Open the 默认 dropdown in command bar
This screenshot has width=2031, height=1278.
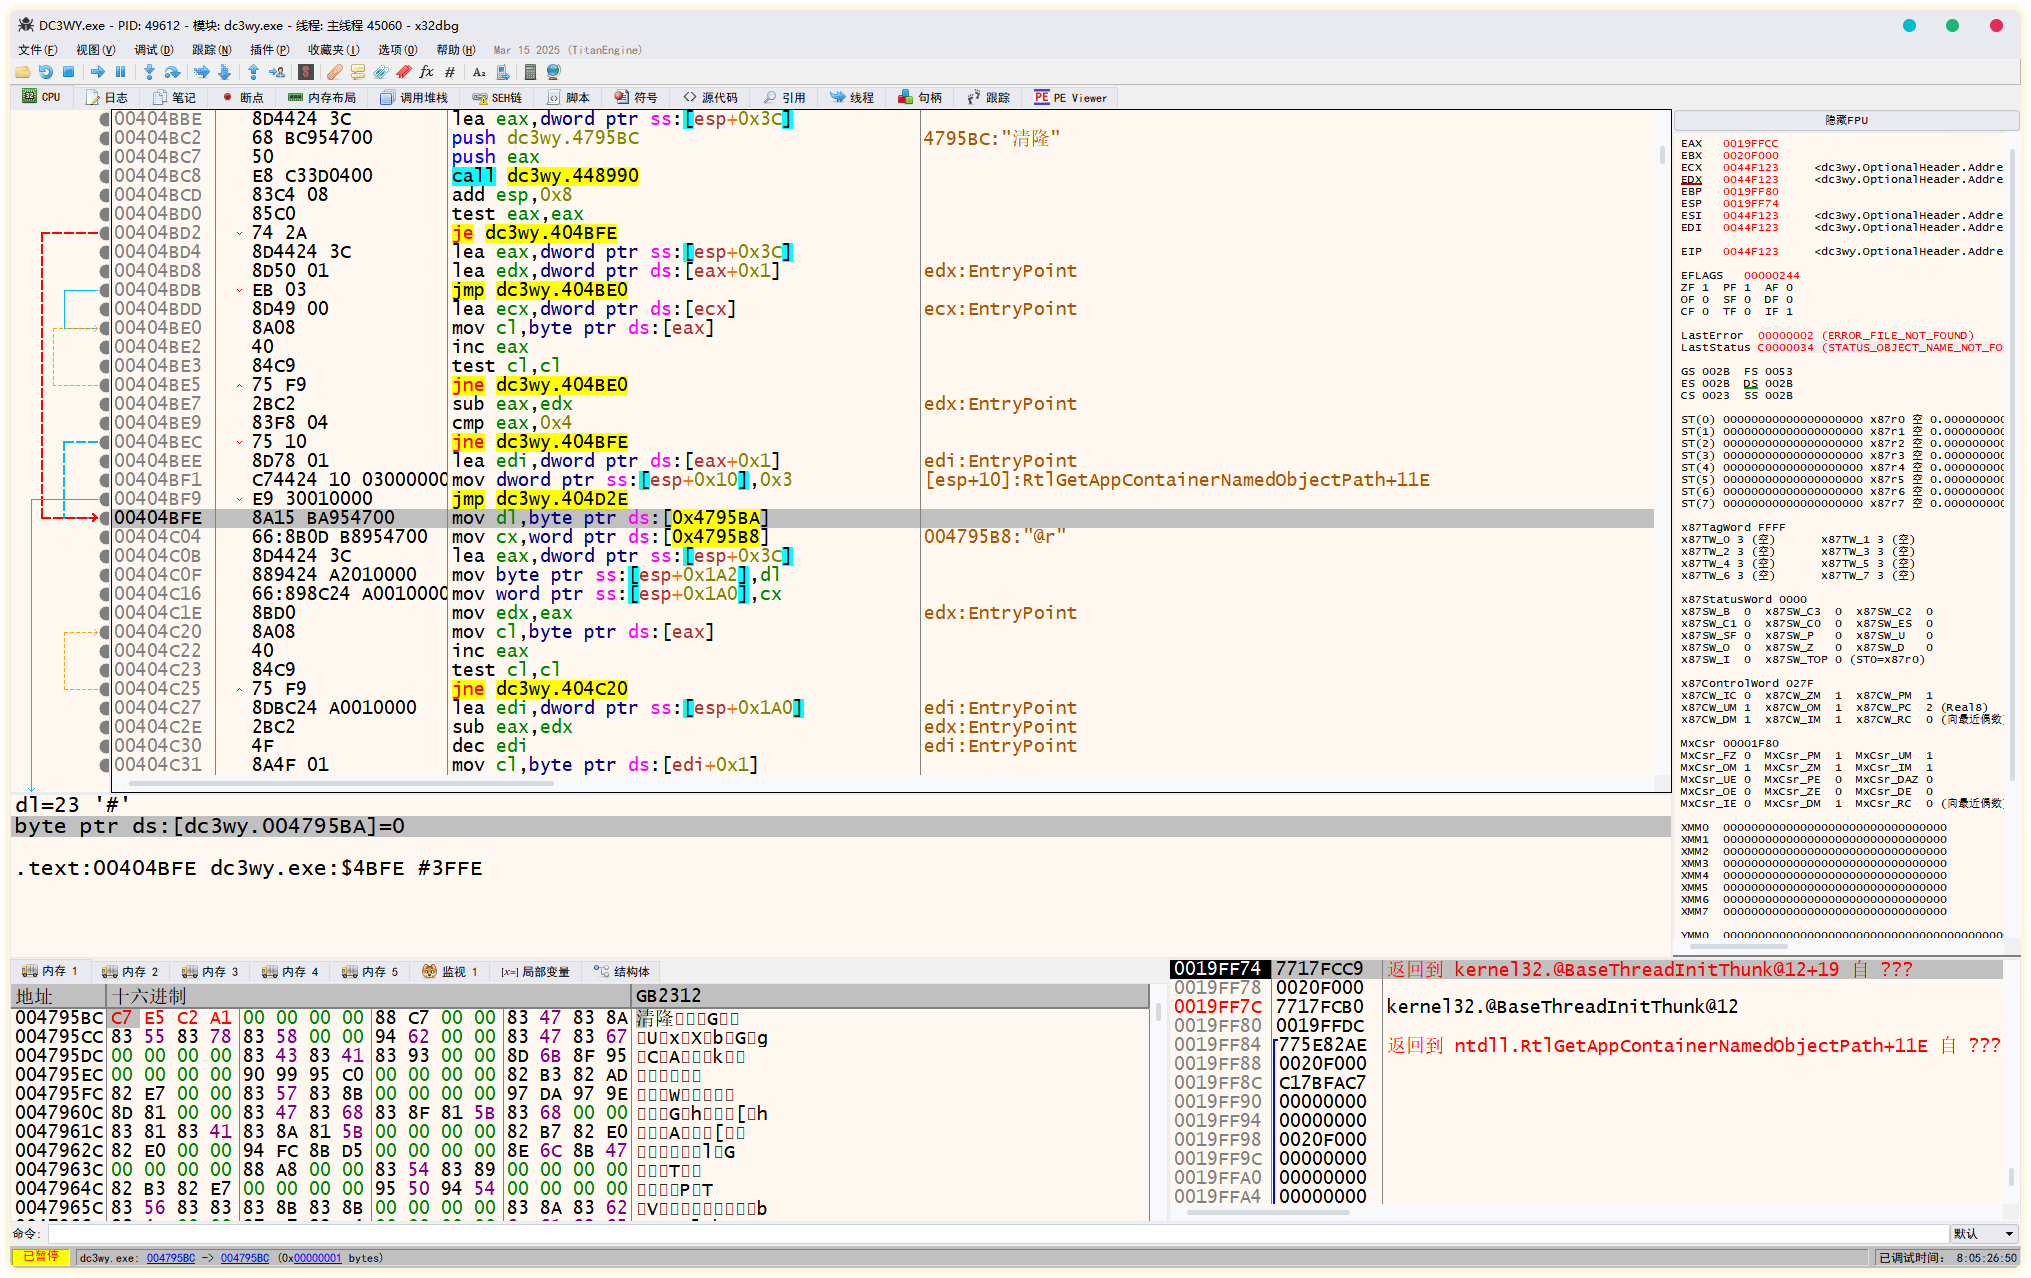(1983, 1233)
